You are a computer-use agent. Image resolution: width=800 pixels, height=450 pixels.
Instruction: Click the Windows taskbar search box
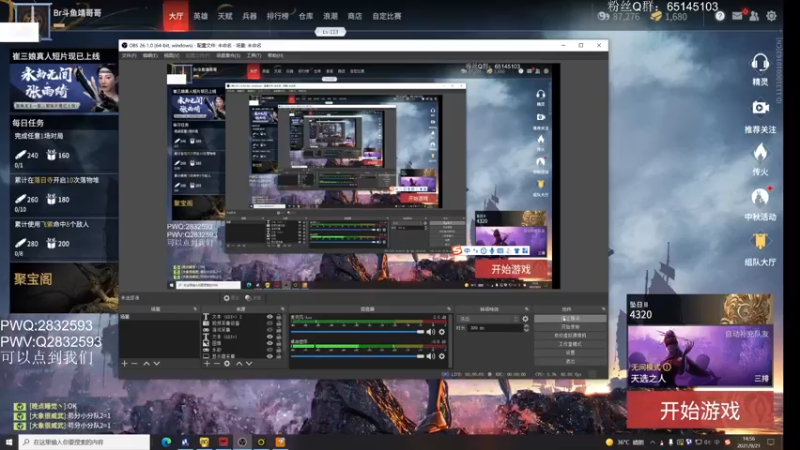84,442
